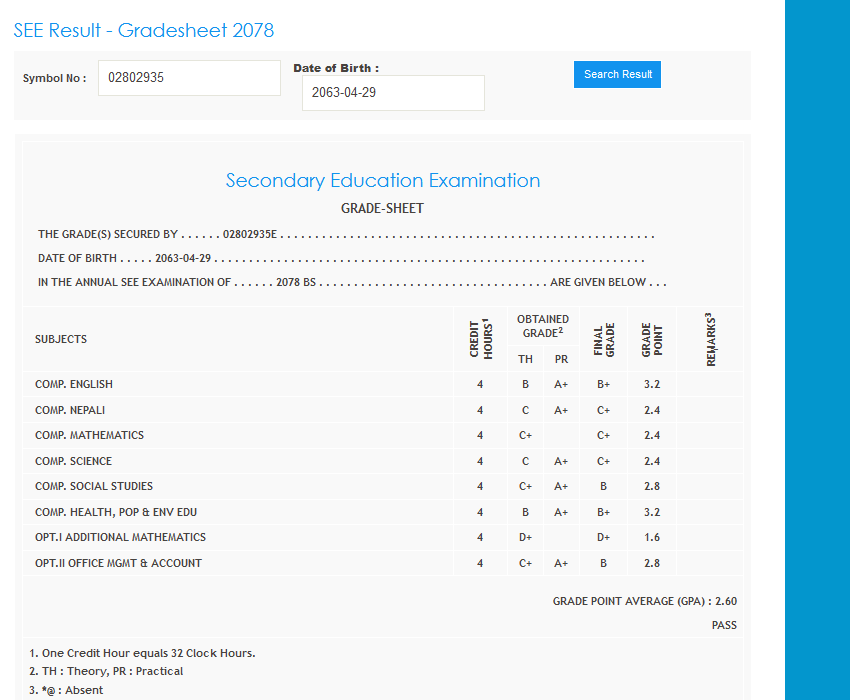
Task: Click OPT.II OFFICE MGMT & ACCOUNT subject
Action: click(118, 563)
